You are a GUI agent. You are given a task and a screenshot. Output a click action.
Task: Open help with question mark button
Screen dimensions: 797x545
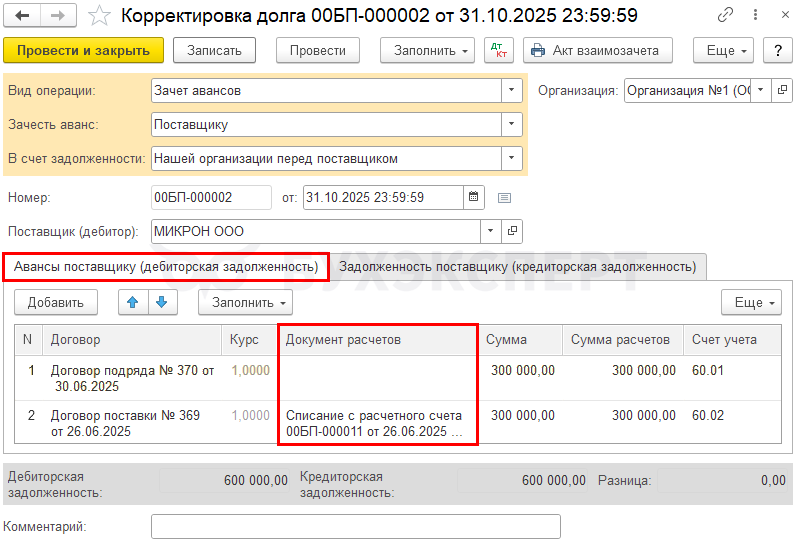point(778,50)
